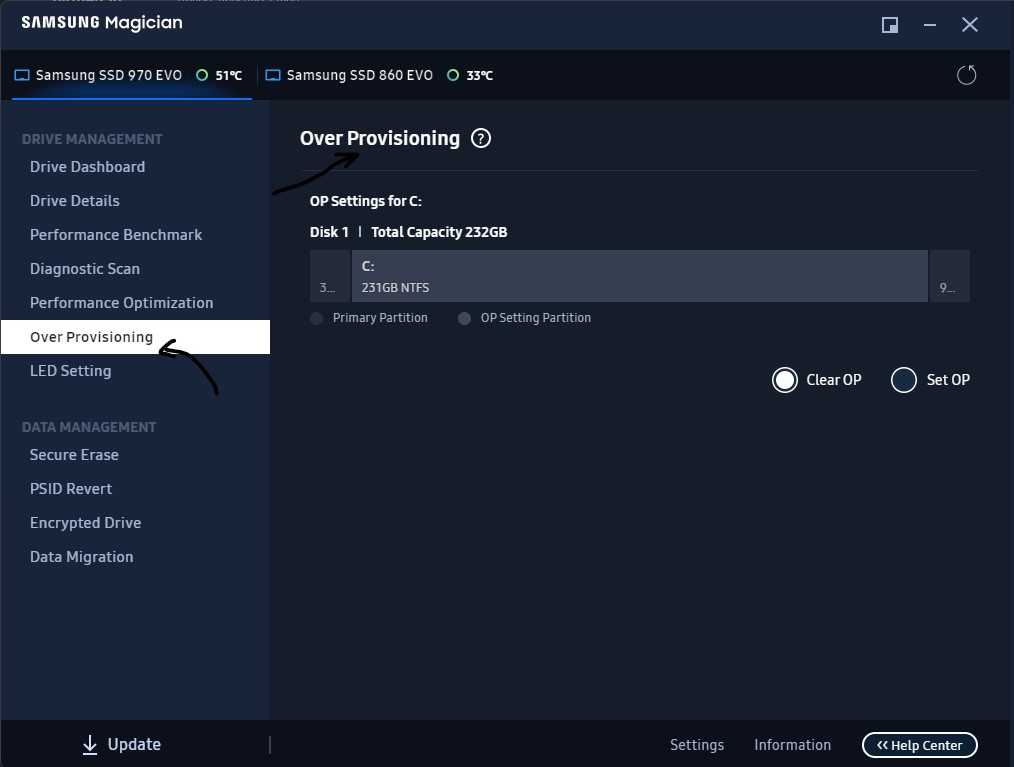Open Information from bottom bar
Viewport: 1014px width, 767px height.
(792, 745)
